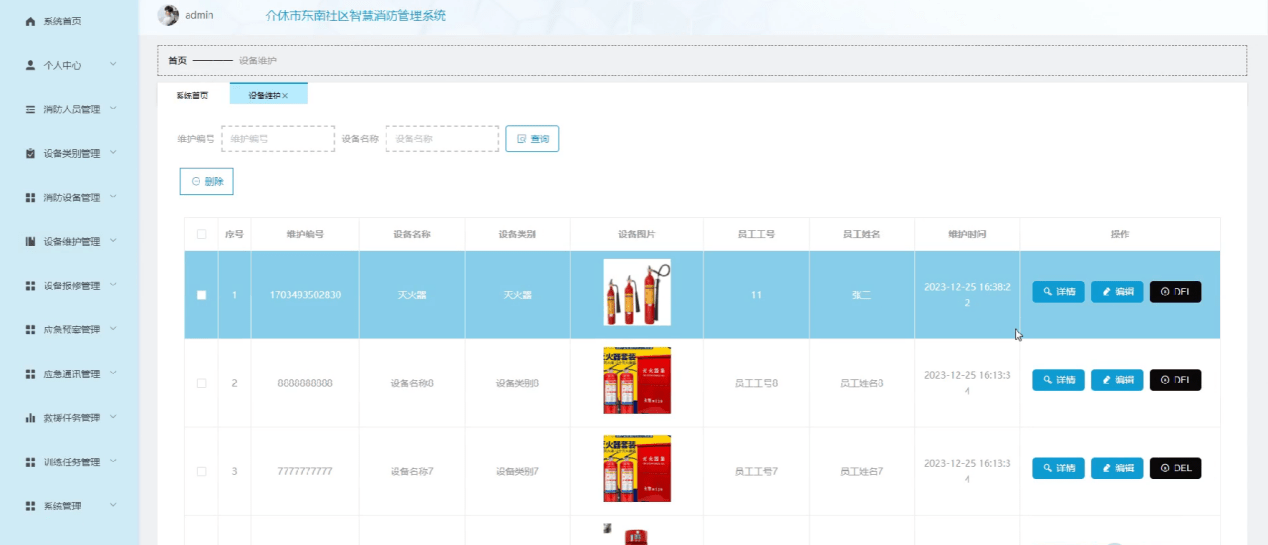
Task: Expand the 消防设备管理 chevron
Action: pos(113,196)
